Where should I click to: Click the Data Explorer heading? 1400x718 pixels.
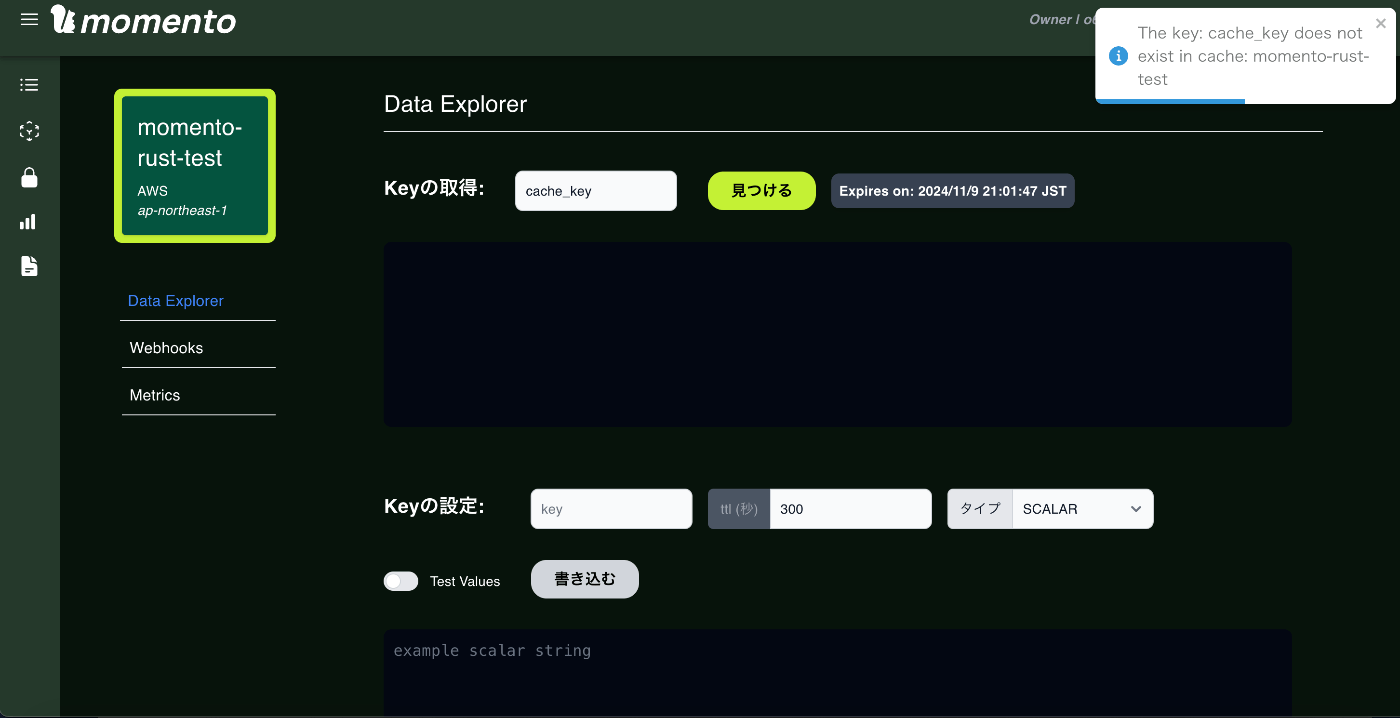pyautogui.click(x=455, y=104)
